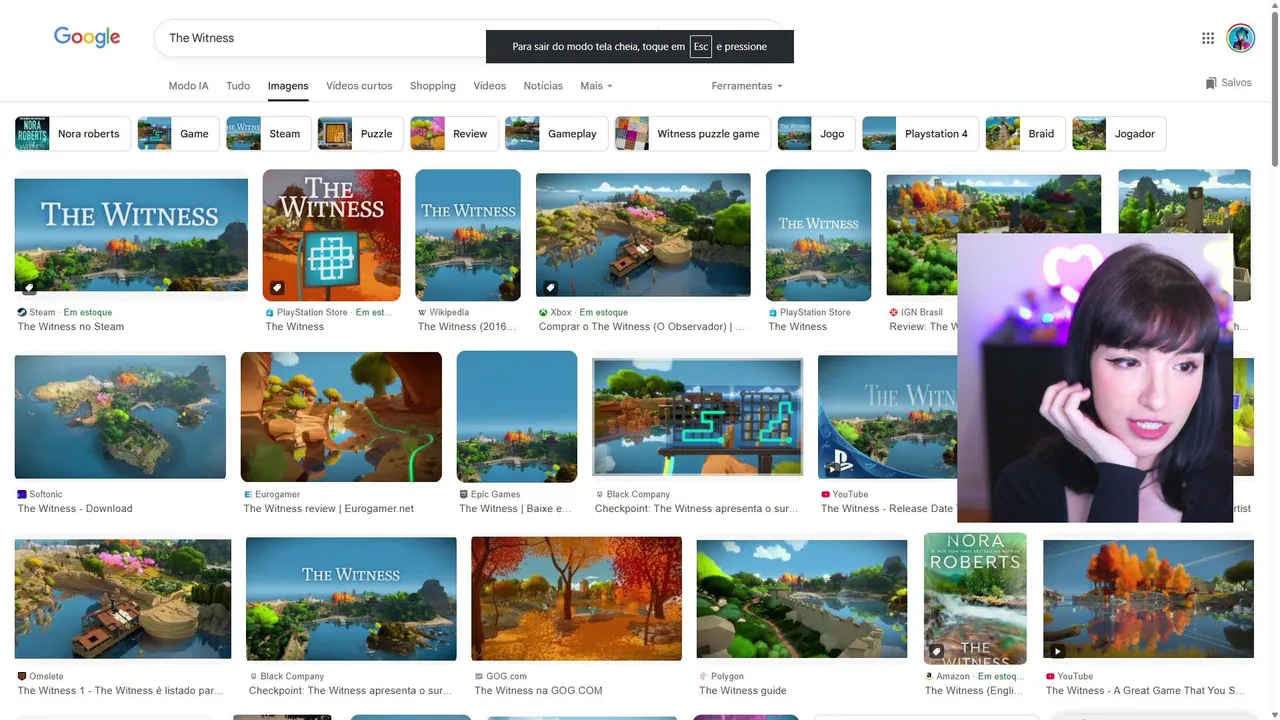1280x720 pixels.
Task: Click the product tag badge on the Nora Roberts book
Action: click(937, 651)
